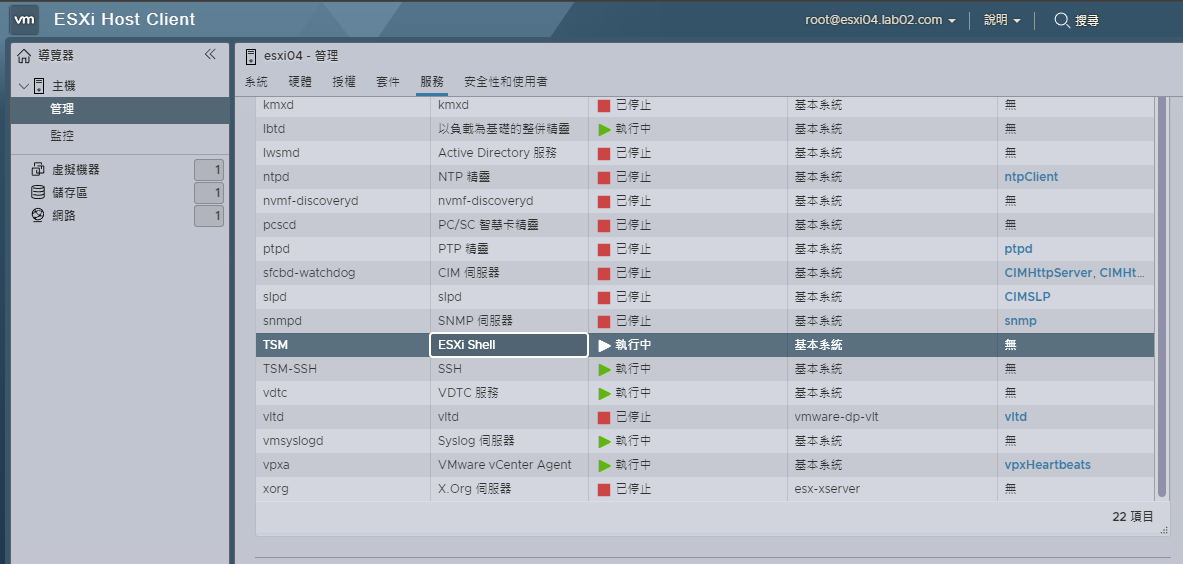Click the green running icon for TSM-SSH
This screenshot has width=1183, height=564.
tap(604, 369)
